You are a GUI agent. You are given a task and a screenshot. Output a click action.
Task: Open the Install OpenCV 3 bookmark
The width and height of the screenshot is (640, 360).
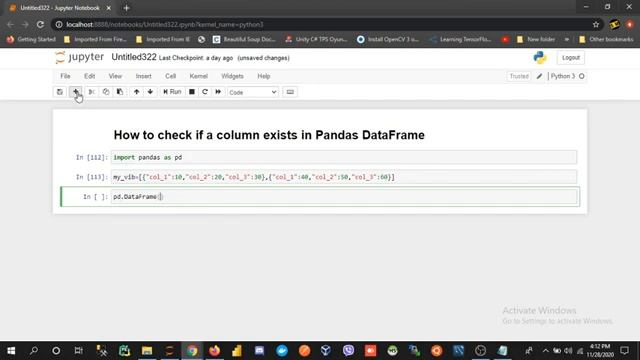click(x=388, y=40)
